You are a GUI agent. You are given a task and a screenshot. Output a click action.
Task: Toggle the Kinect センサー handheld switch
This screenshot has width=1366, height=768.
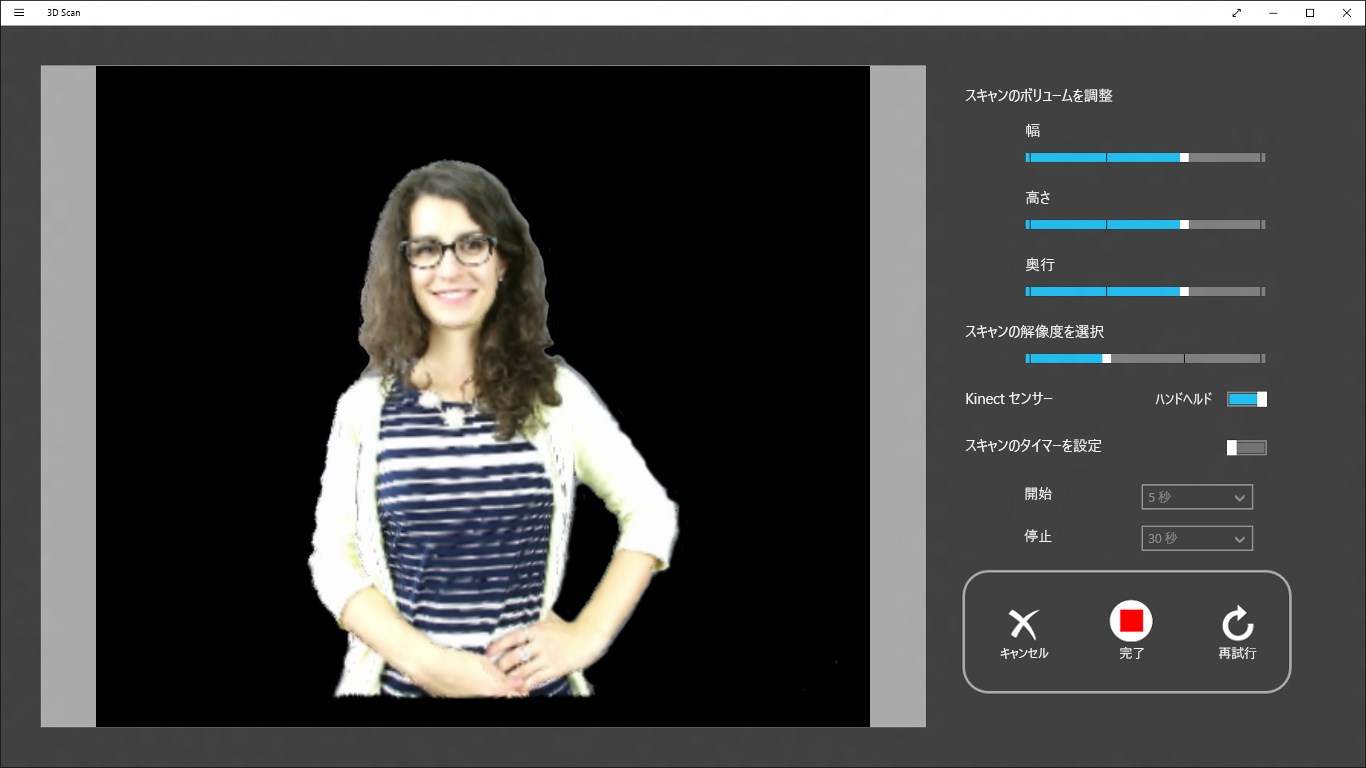[x=1247, y=398]
